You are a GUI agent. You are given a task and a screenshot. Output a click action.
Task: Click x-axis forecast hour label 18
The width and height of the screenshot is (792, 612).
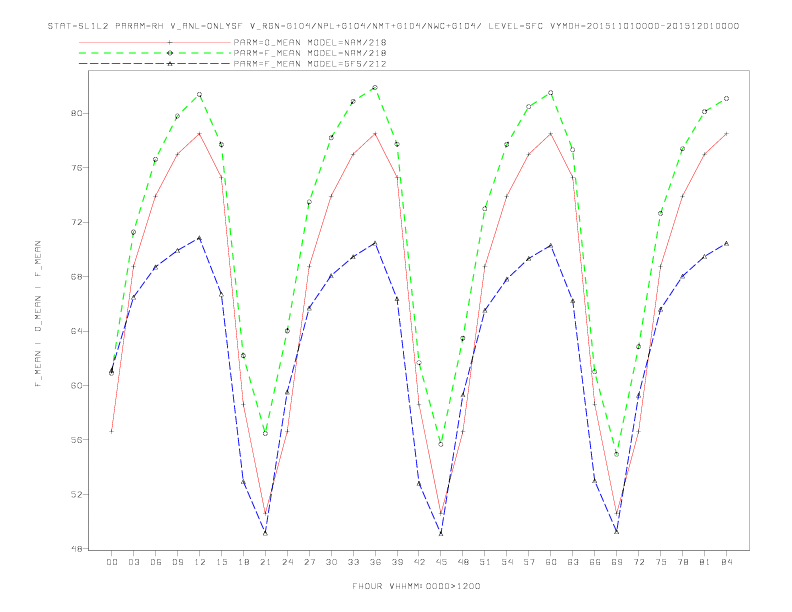(243, 562)
